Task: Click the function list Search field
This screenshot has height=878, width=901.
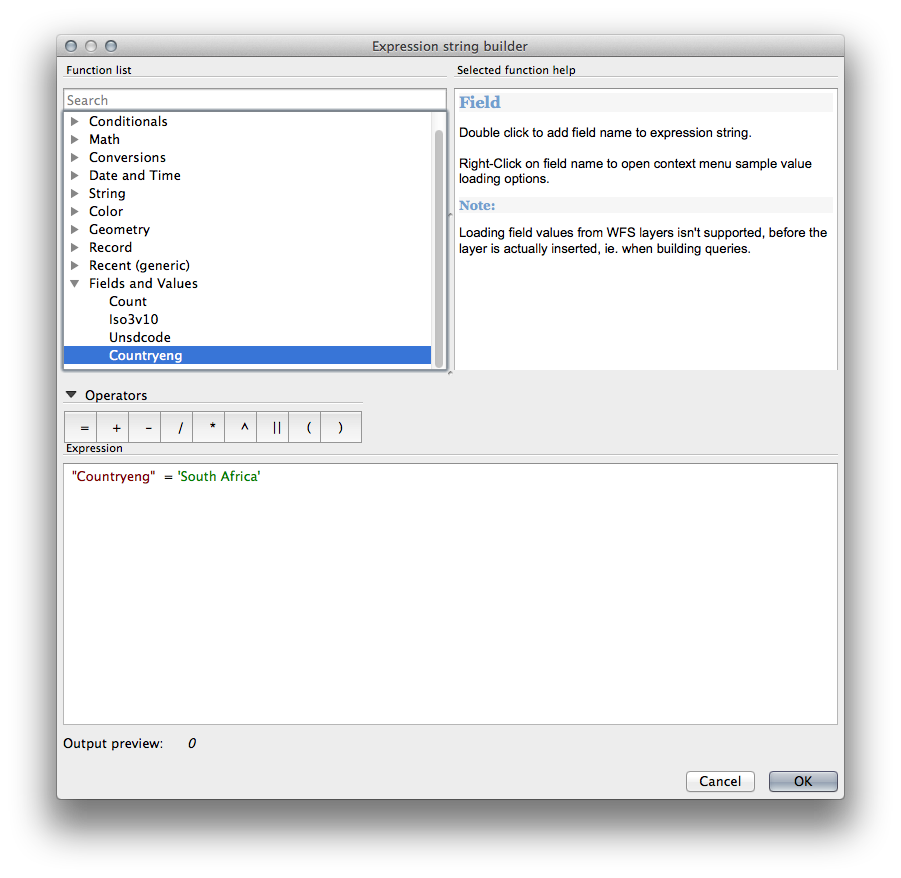Action: click(254, 100)
